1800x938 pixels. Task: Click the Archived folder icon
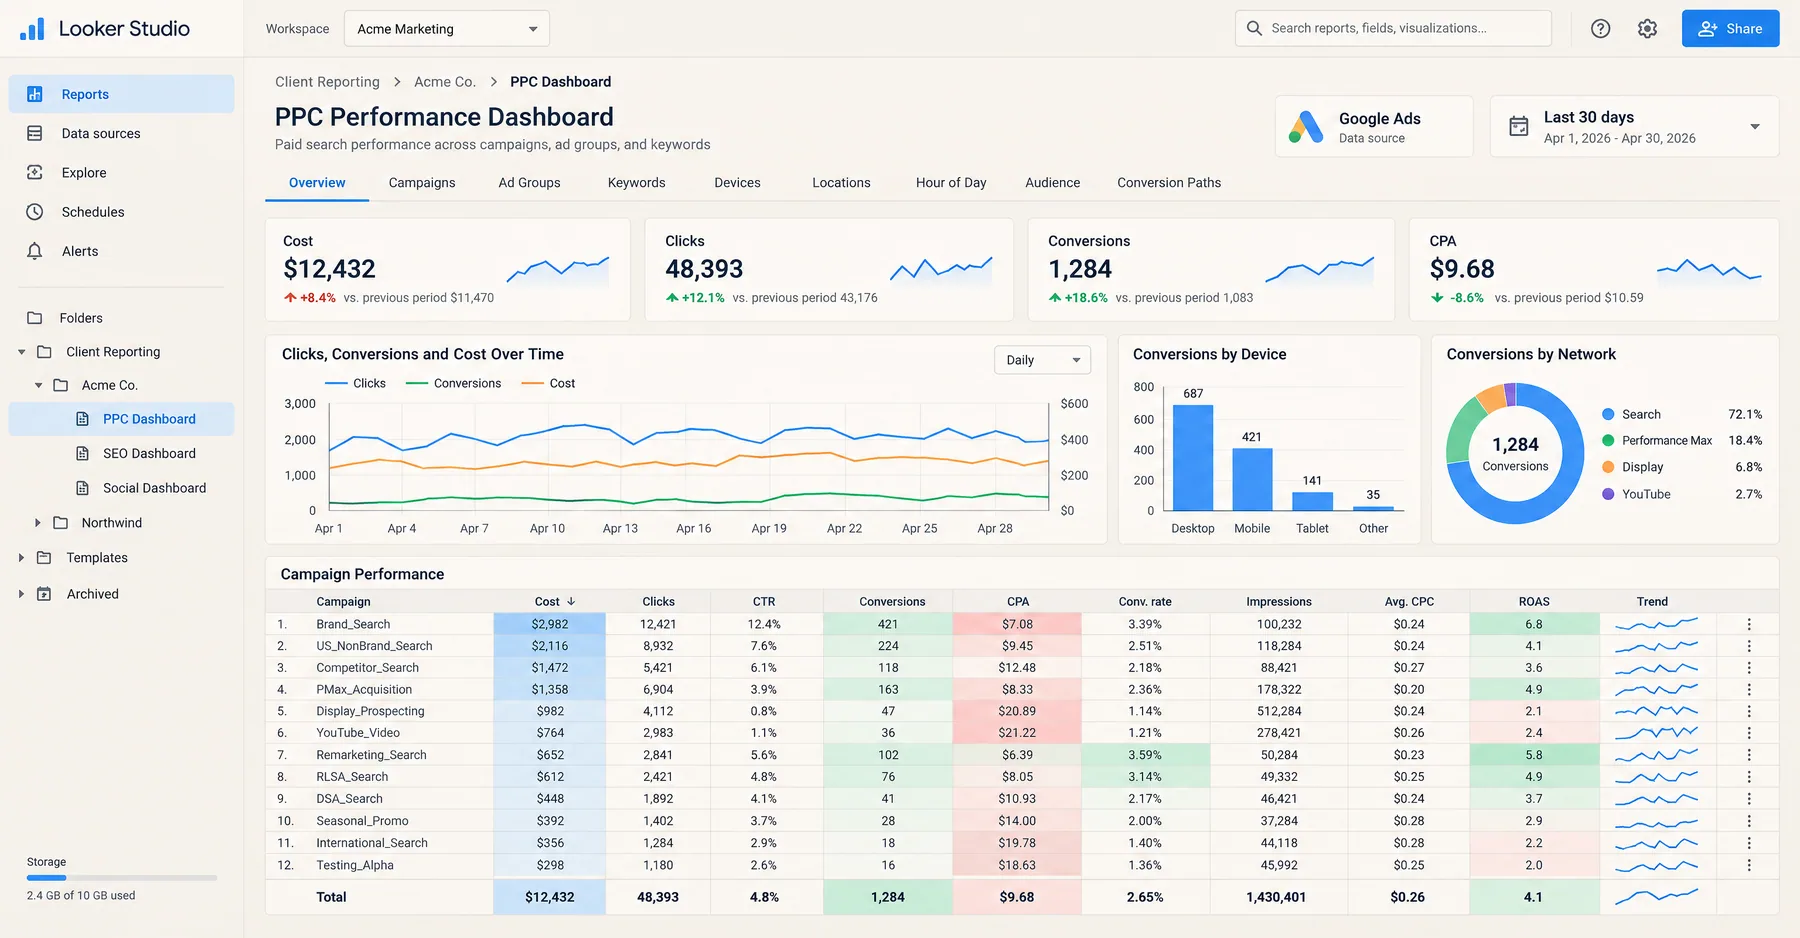pos(44,594)
